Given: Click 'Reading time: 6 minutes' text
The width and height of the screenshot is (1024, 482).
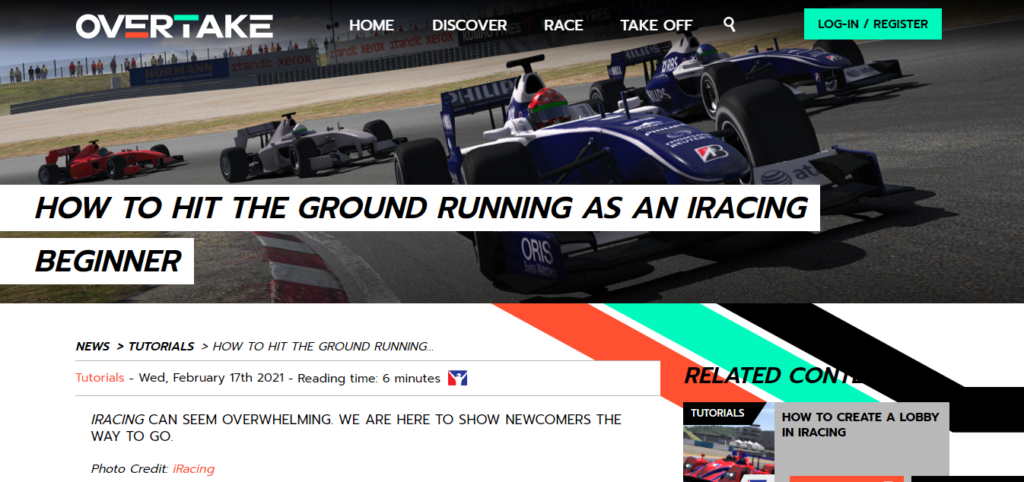Looking at the screenshot, I should [369, 378].
